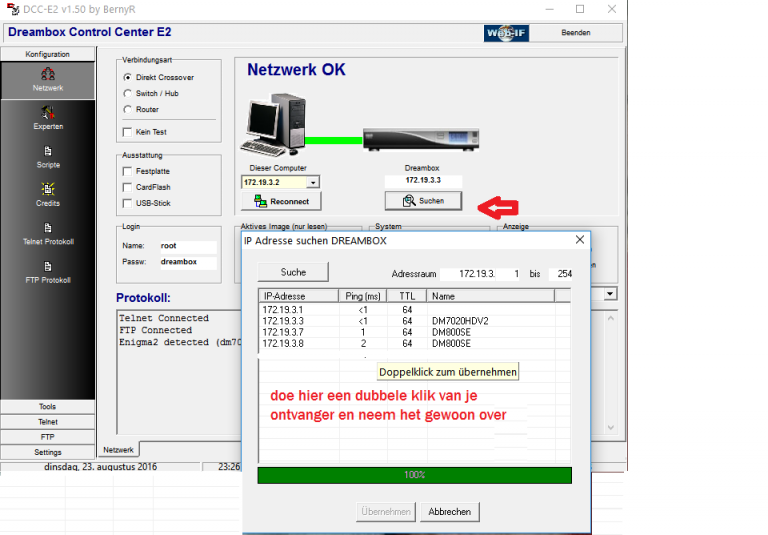This screenshot has height=535, width=768.
Task: Select the Switch / Hub option
Action: tap(127, 93)
